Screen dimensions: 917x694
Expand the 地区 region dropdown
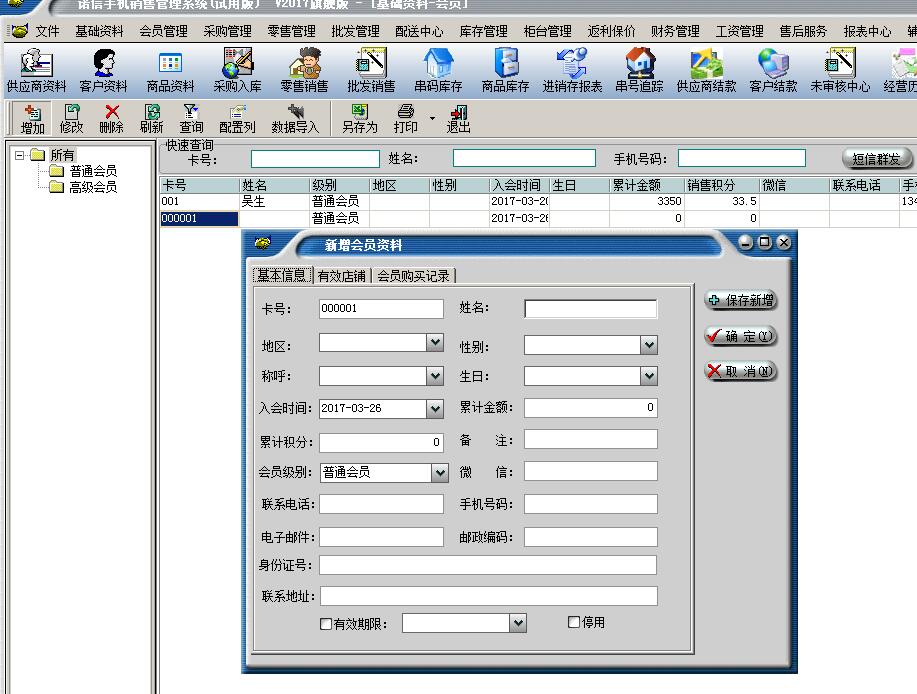(435, 343)
